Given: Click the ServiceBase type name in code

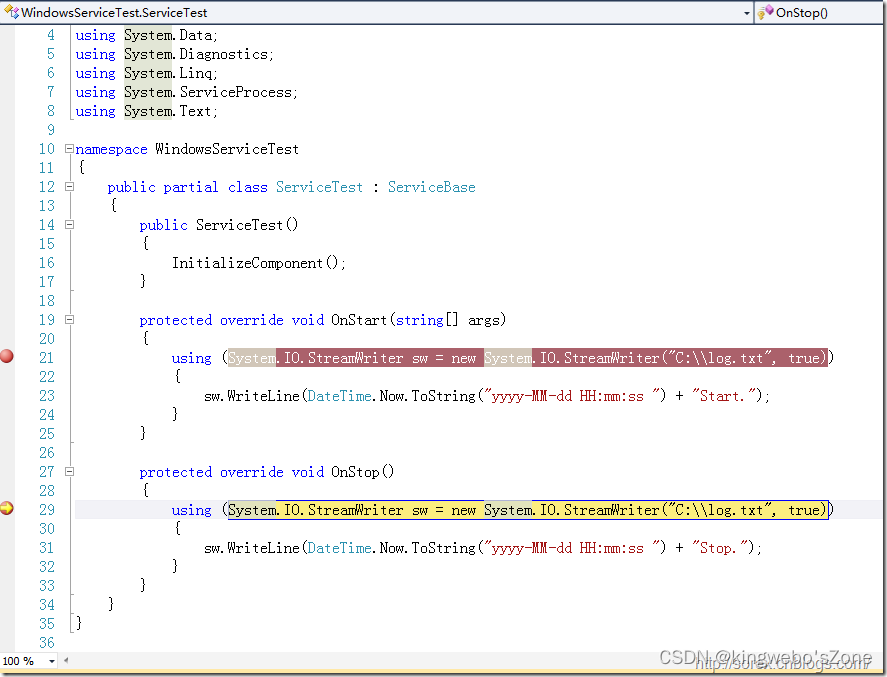Looking at the screenshot, I should (x=433, y=186).
